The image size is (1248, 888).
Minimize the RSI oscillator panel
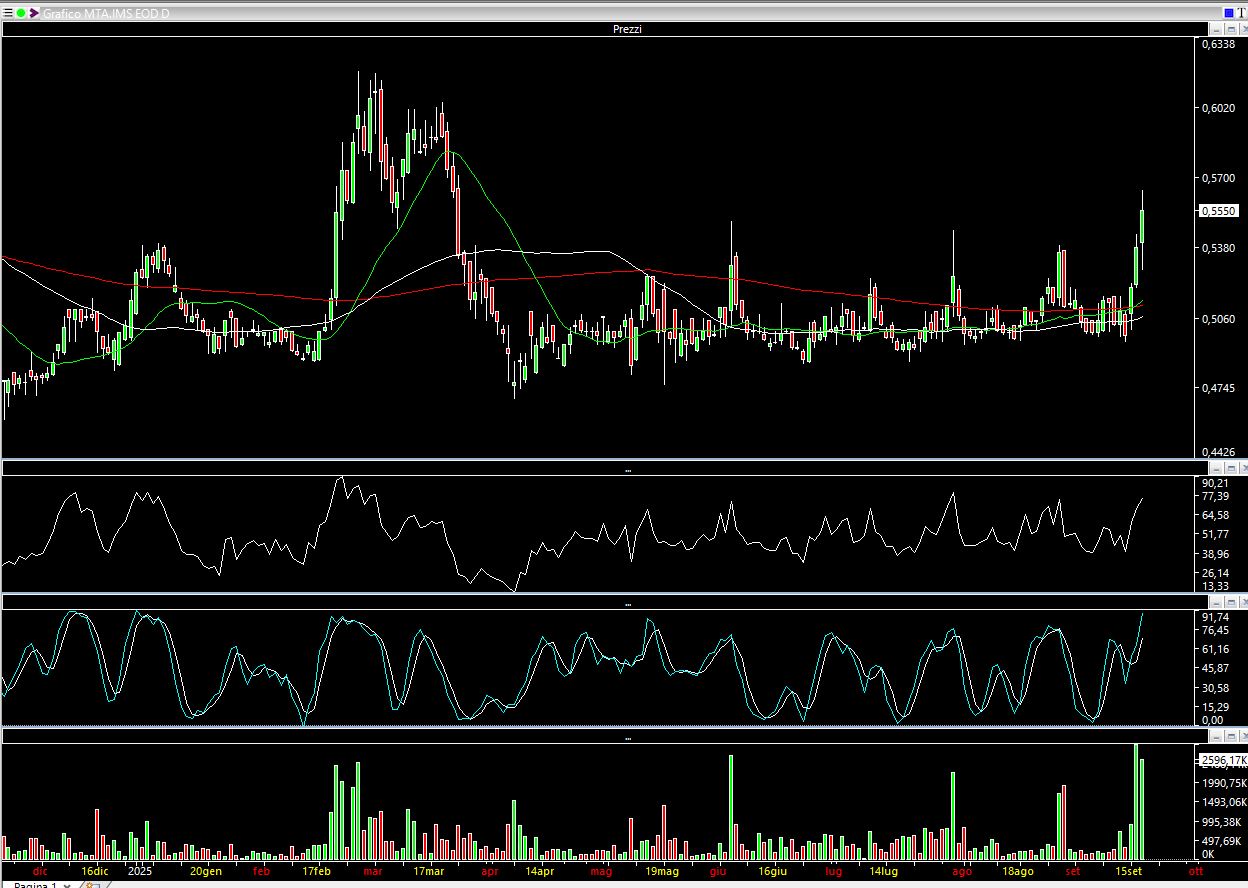[1216, 468]
